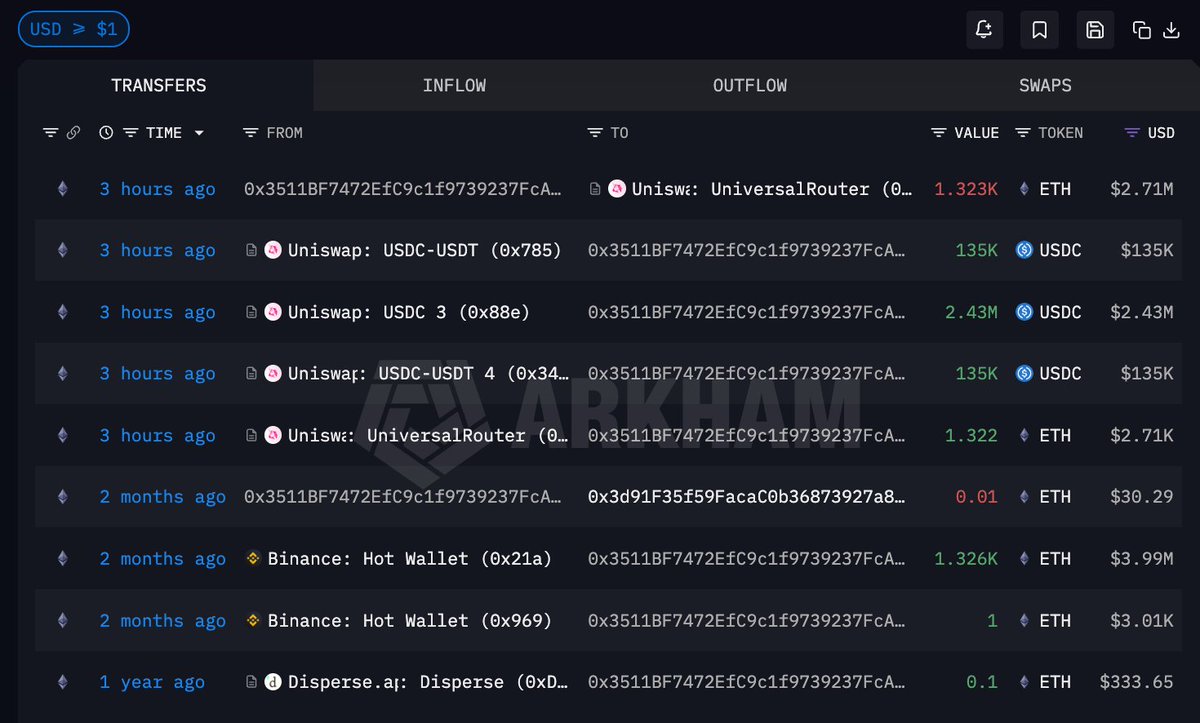
Task: Open Binance: Hot Wallet (0x21a) link
Action: point(409,559)
